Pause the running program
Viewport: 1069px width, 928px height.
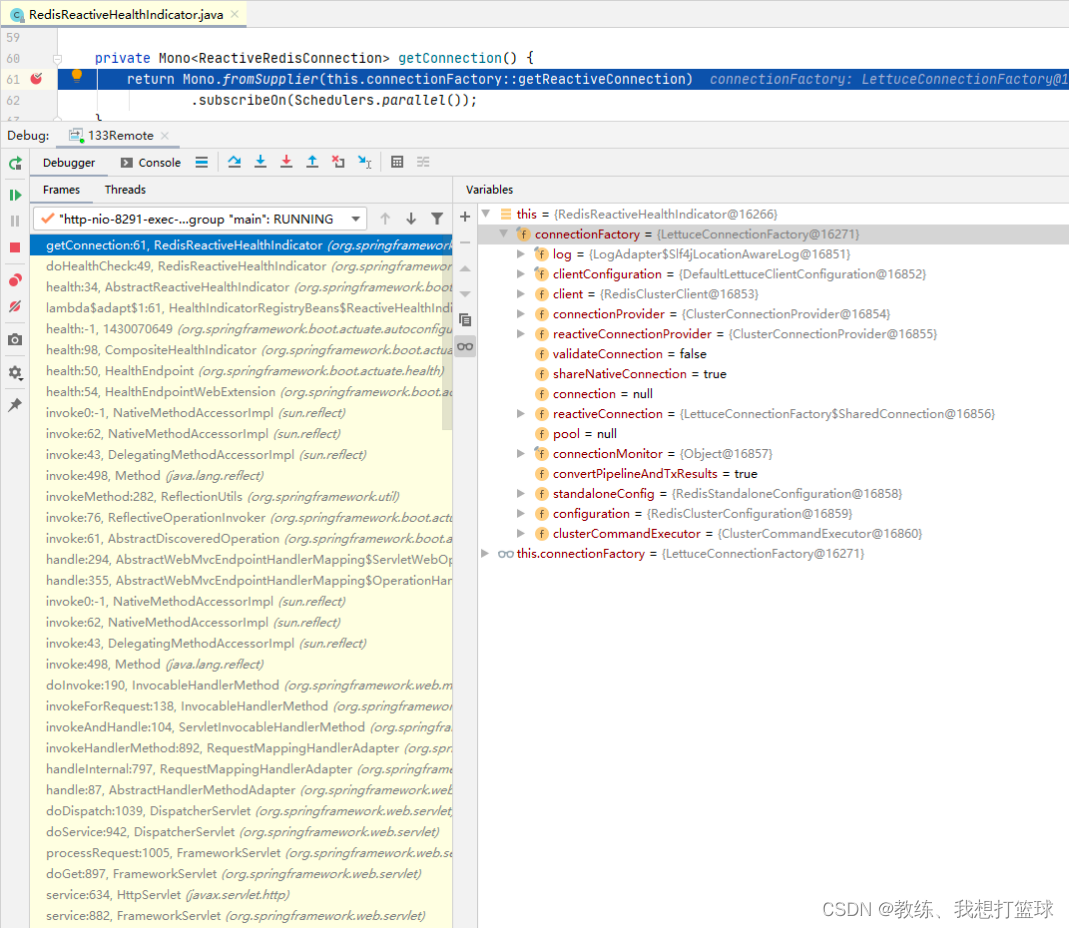tap(15, 220)
